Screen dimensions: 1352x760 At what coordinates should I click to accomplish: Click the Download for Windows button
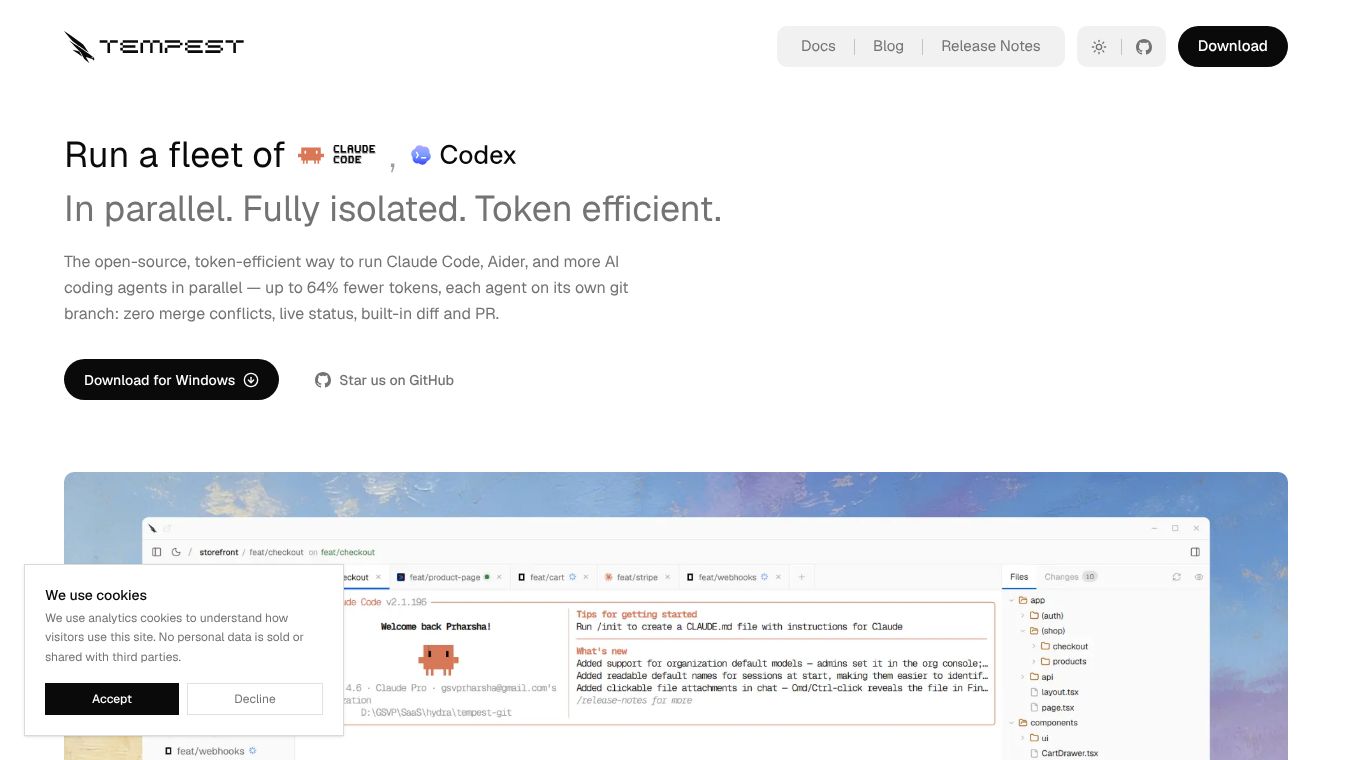point(171,380)
